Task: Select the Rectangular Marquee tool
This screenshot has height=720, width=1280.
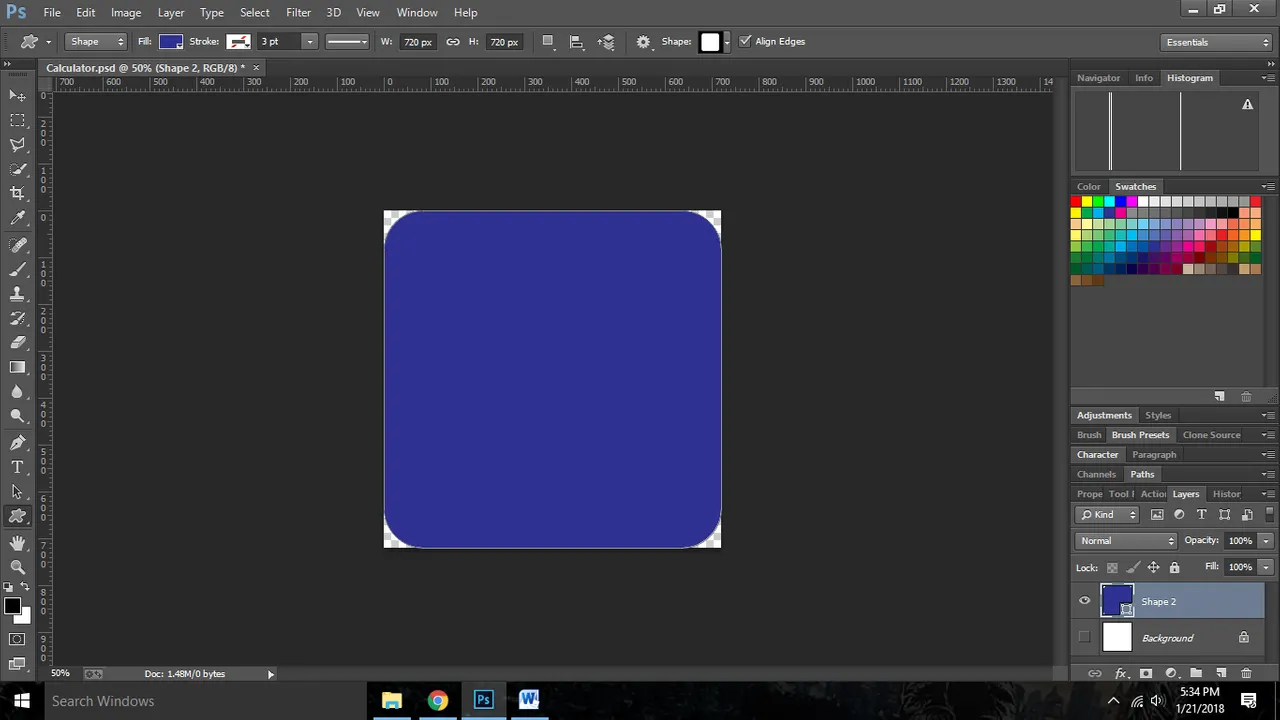Action: pyautogui.click(x=17, y=120)
